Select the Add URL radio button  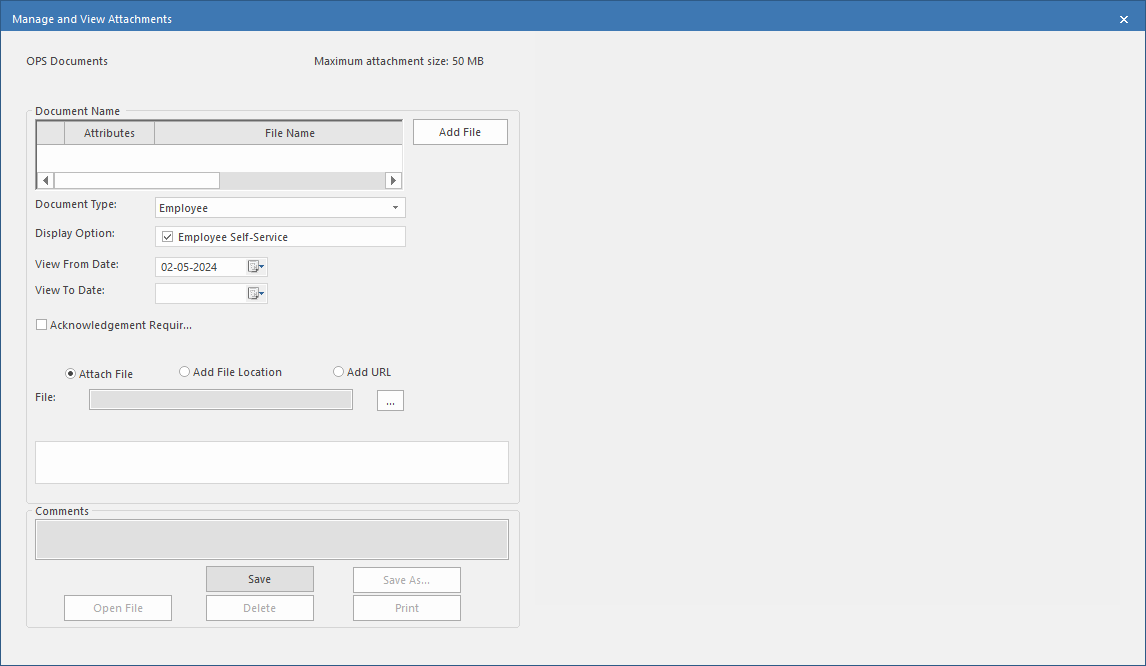click(338, 371)
